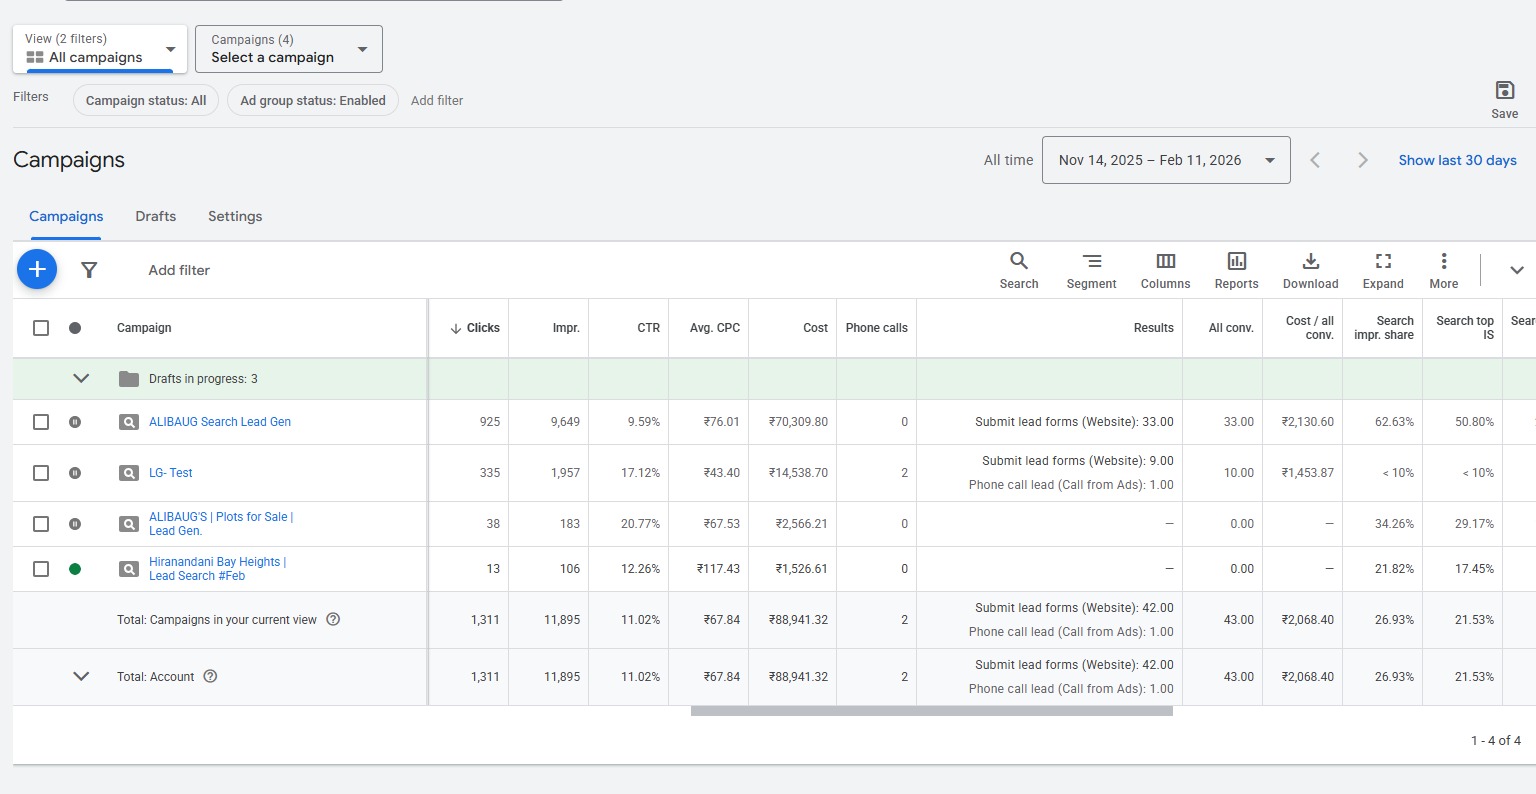Save the current view
This screenshot has width=1536, height=794.
1504,98
